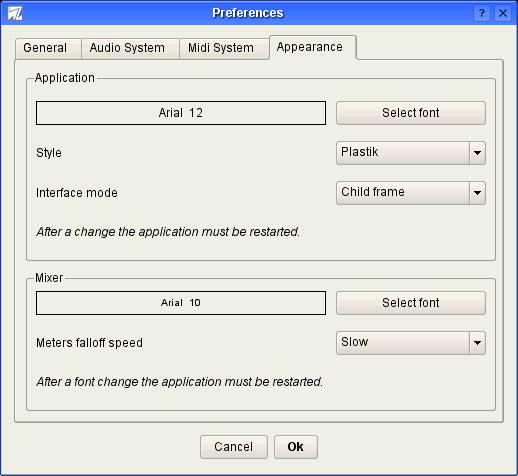Choose Select font in Mixer group
Screen dimensions: 518x476
tap(411, 303)
